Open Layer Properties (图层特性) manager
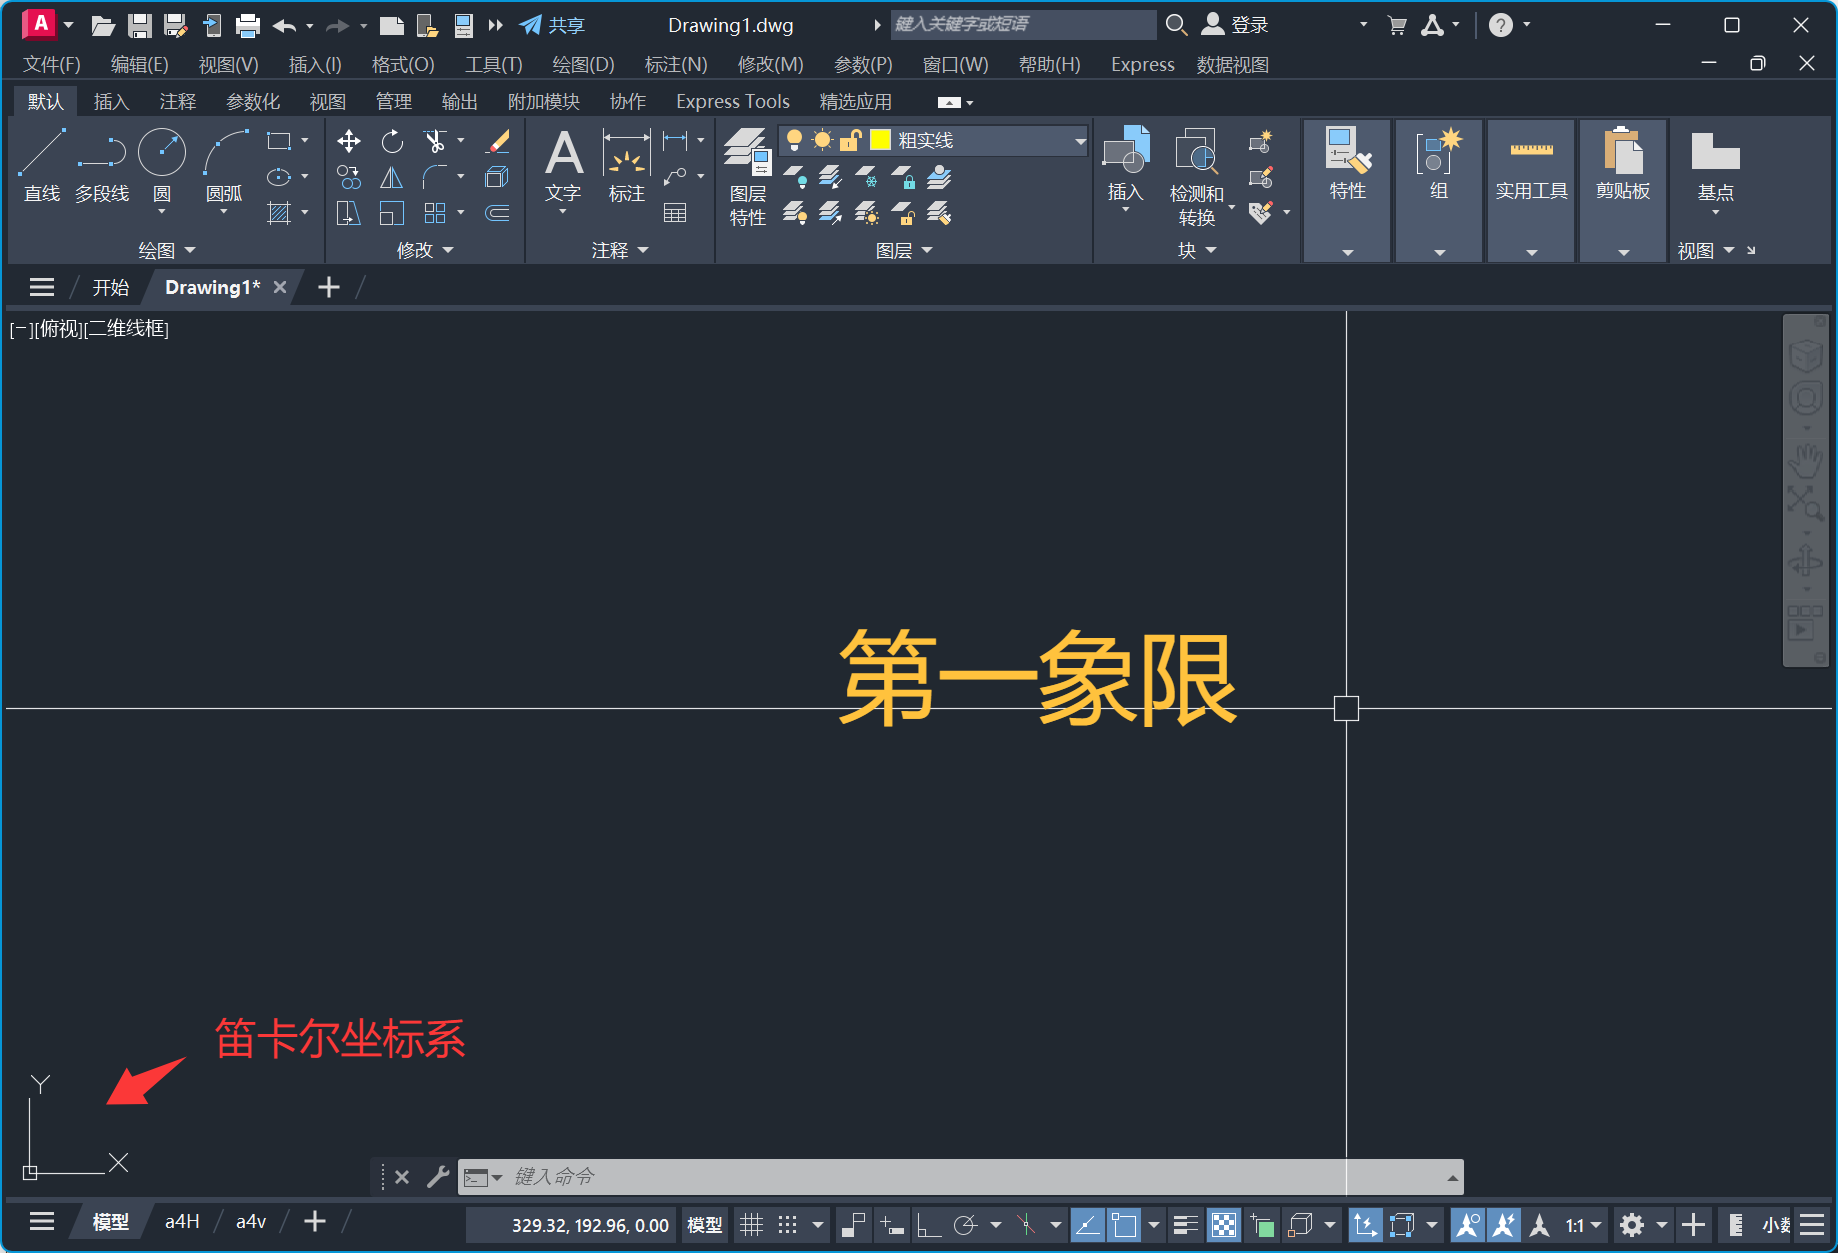Viewport: 1838px width, 1253px height. coord(747,177)
